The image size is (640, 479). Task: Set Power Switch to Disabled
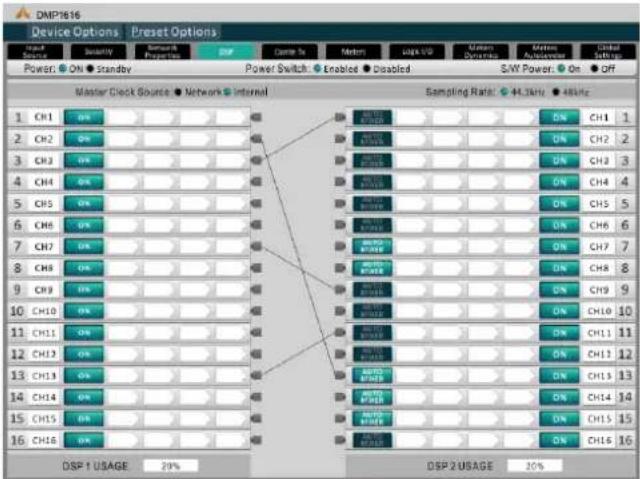(367, 69)
